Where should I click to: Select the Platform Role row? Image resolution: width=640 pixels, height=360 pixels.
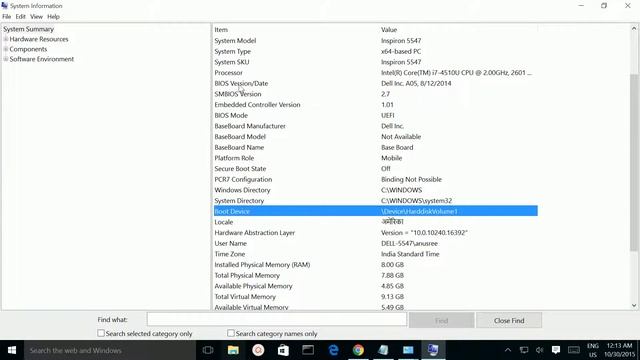click(376, 158)
